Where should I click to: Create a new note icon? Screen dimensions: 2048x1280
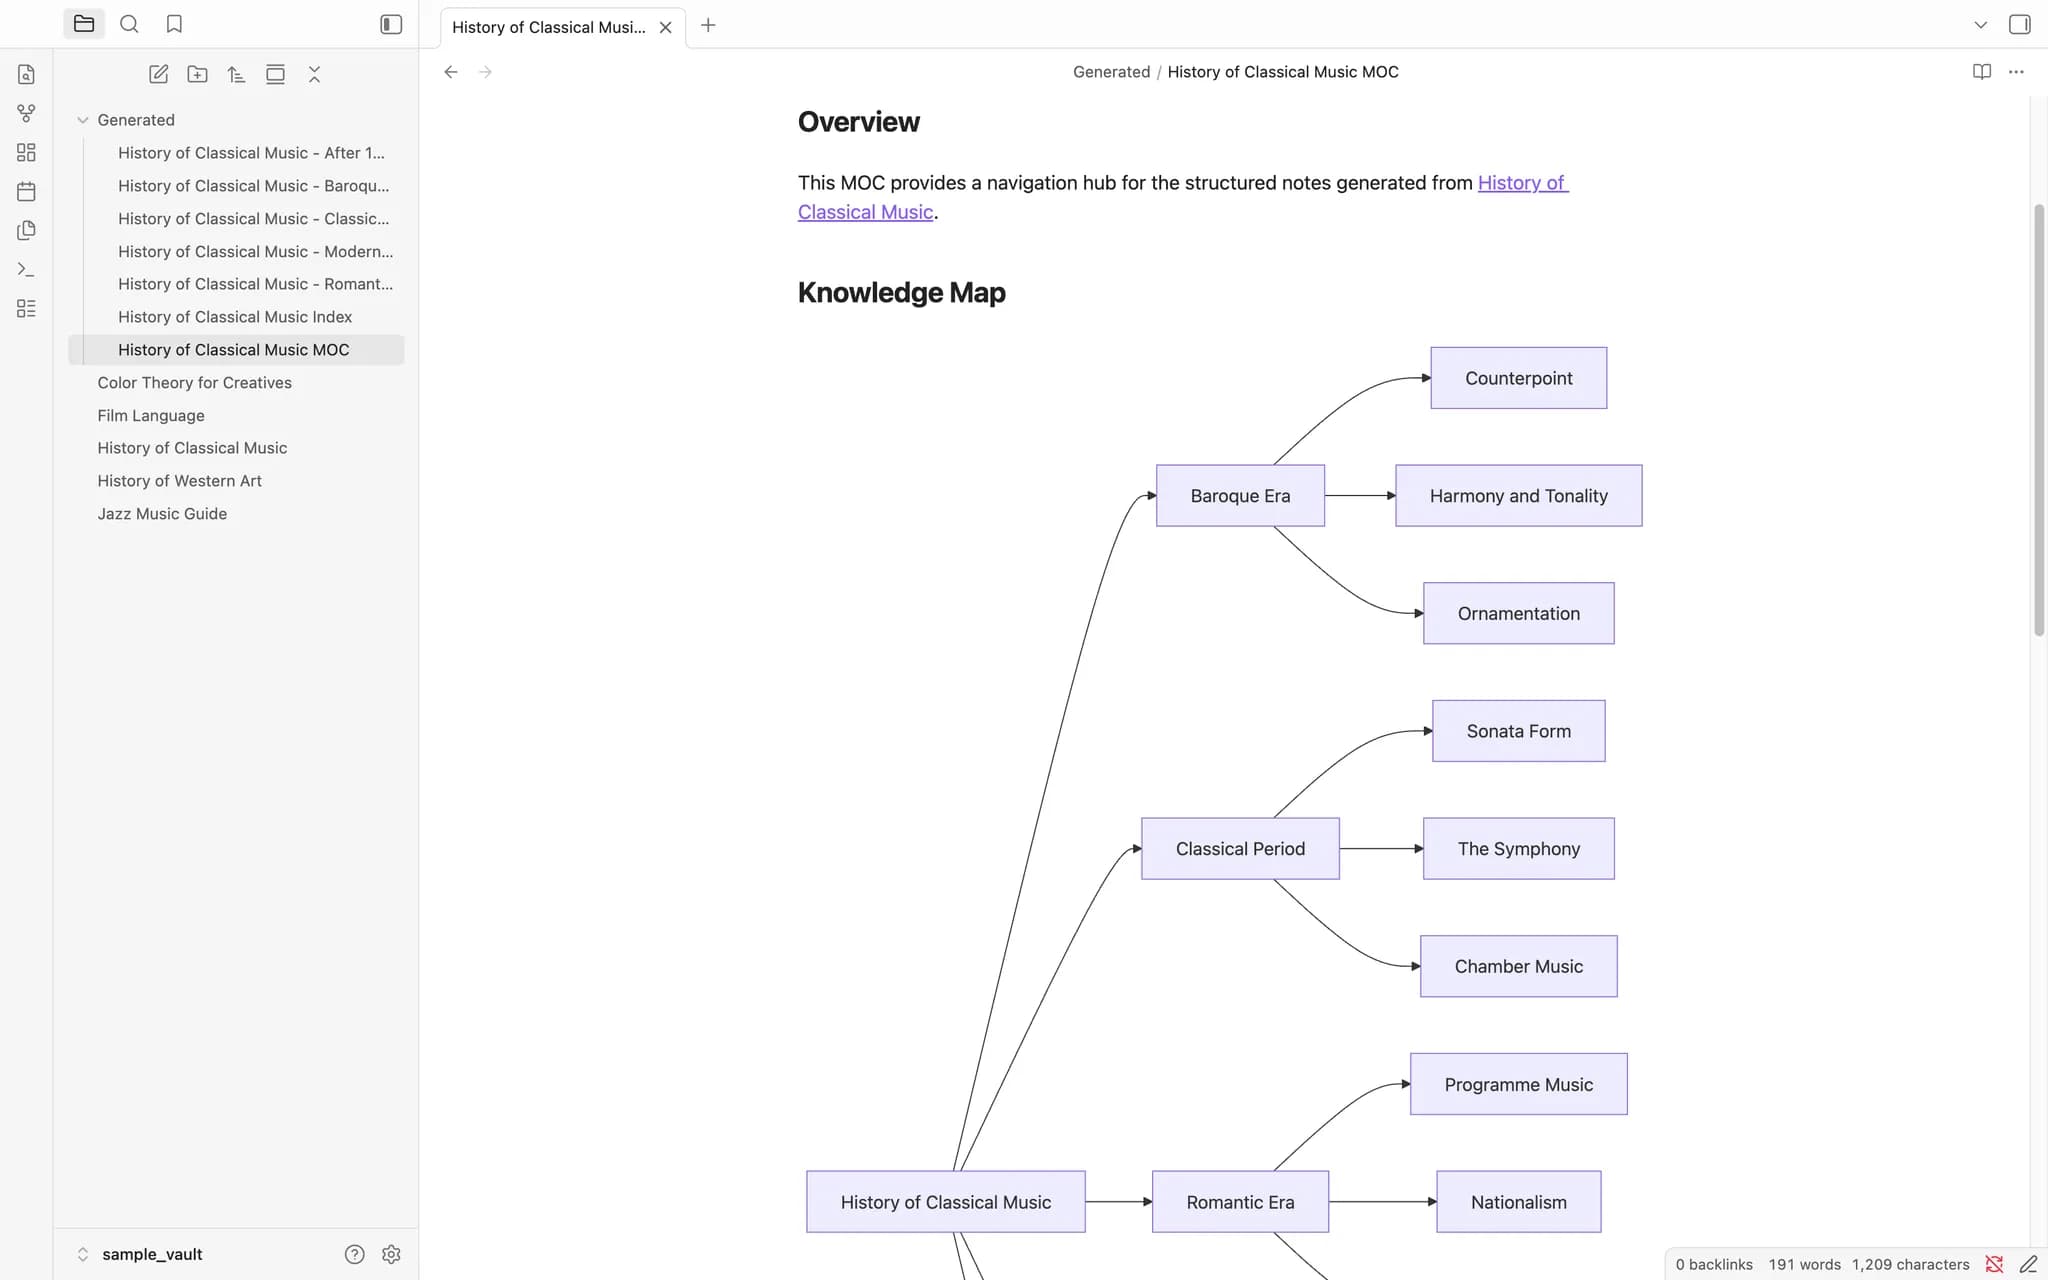click(158, 74)
